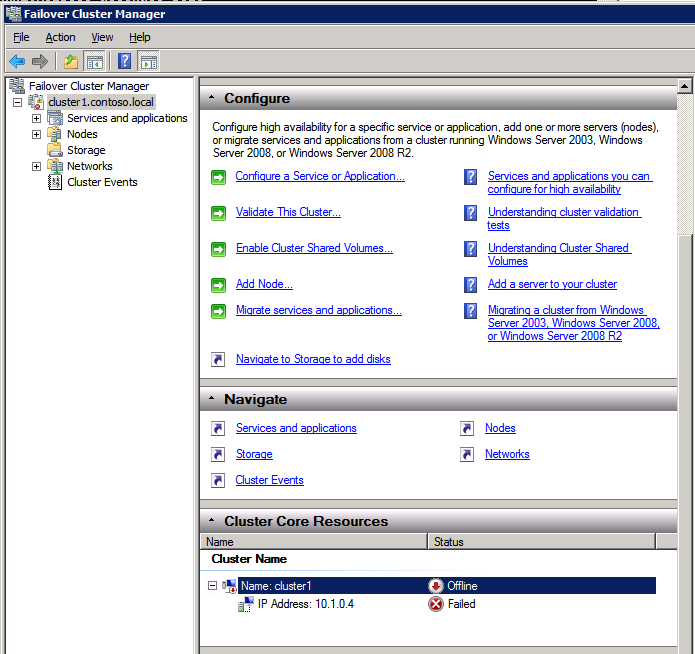Click the shortcut icon beside Networks in Navigate section
Viewport: 695px width, 654px height.
467,454
